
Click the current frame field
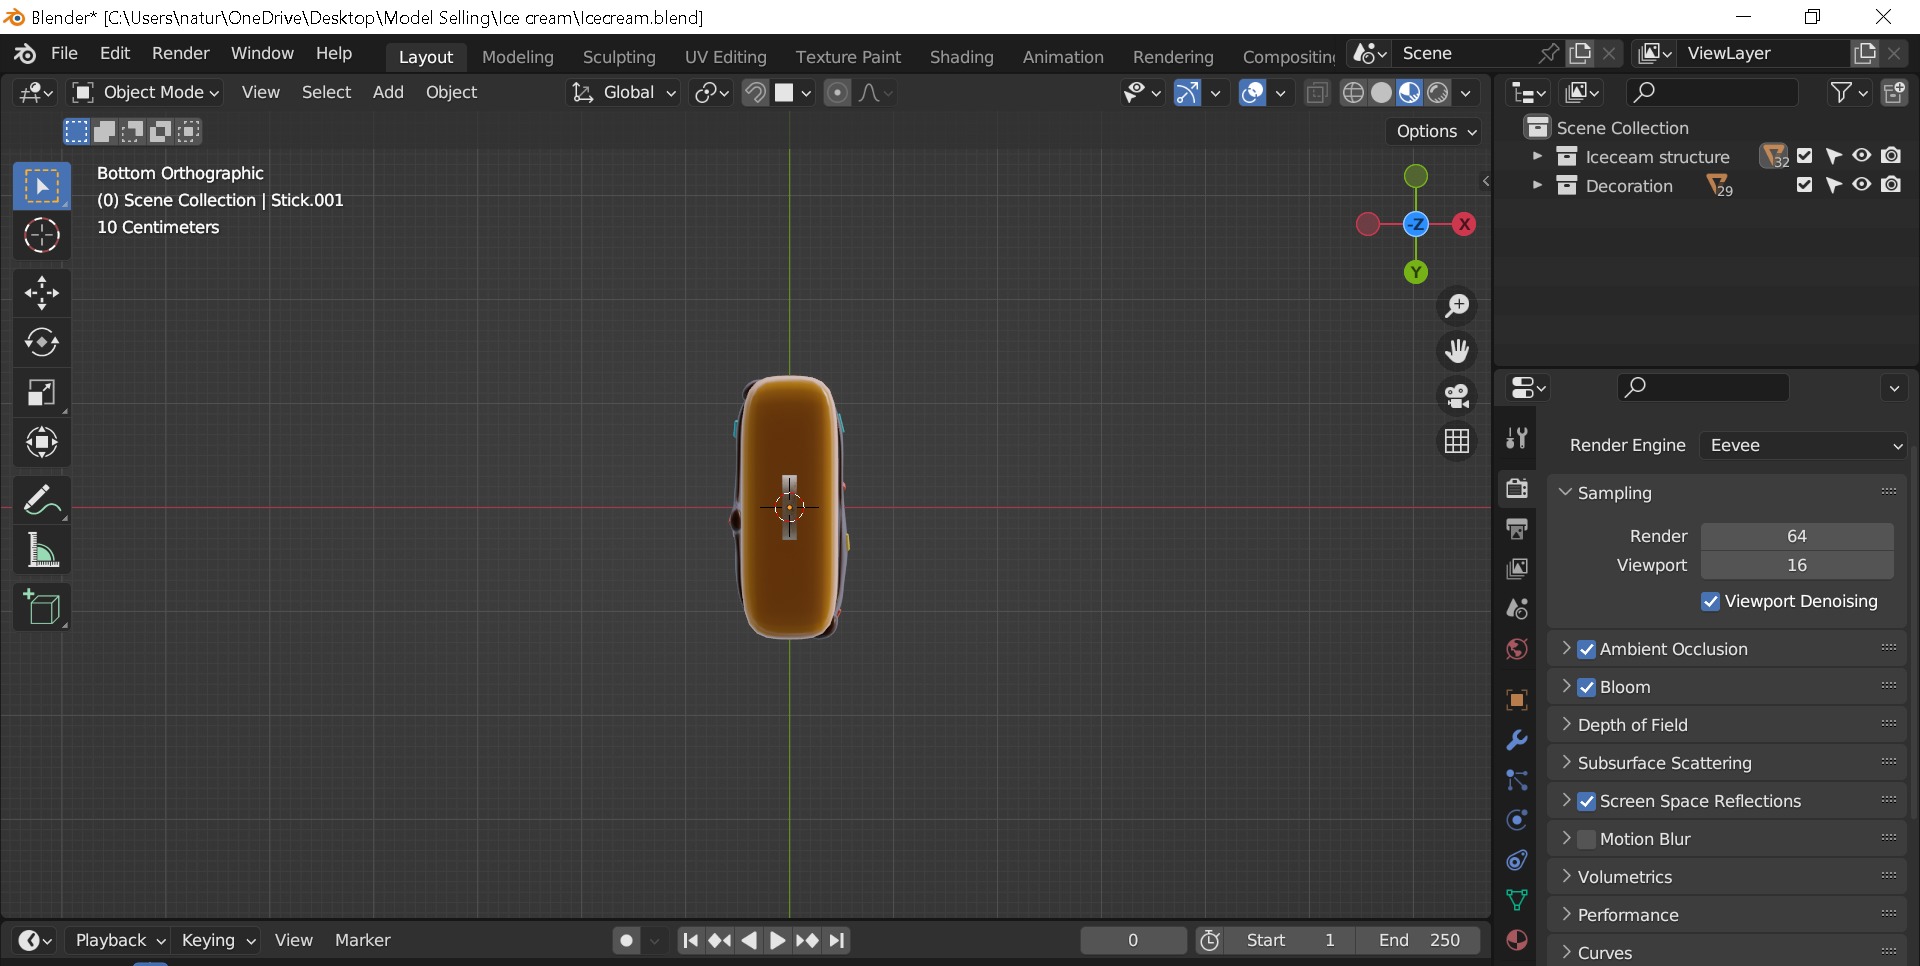(x=1133, y=941)
